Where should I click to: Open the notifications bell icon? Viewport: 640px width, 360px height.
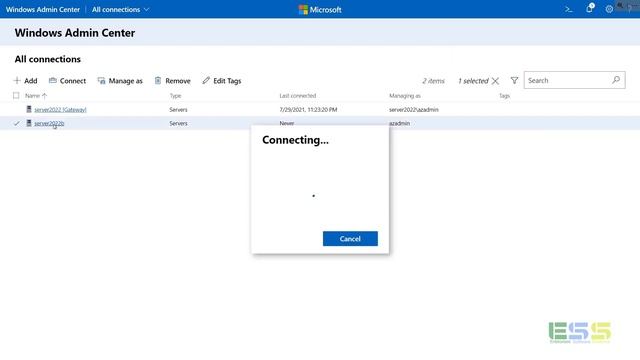pyautogui.click(x=589, y=8)
